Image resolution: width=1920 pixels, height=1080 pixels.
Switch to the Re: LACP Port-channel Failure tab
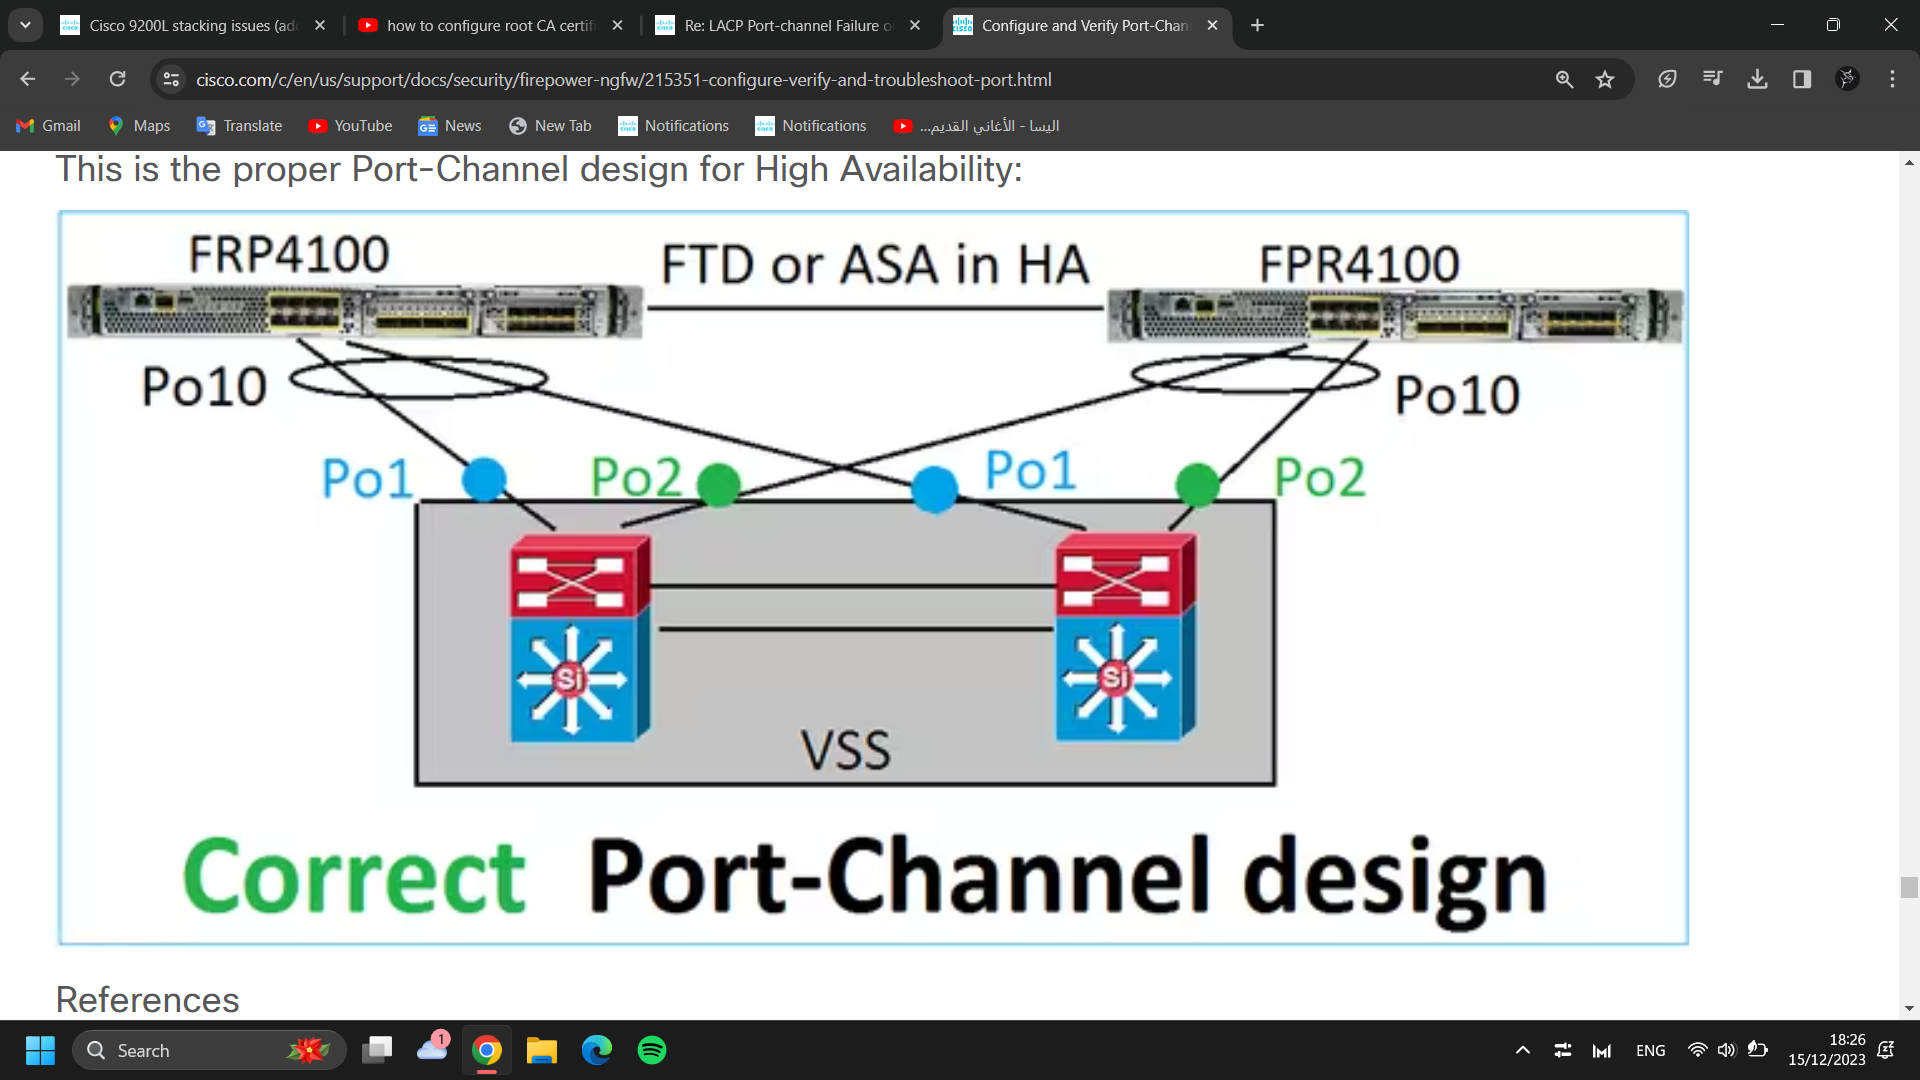pyautogui.click(x=788, y=25)
